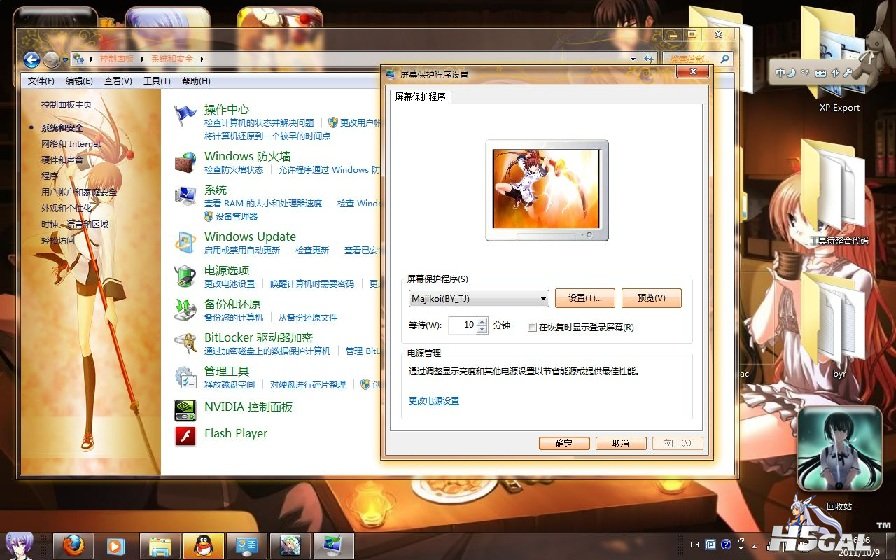Click the 预览(V) preview button
Screen dimensions: 896x560
point(651,298)
